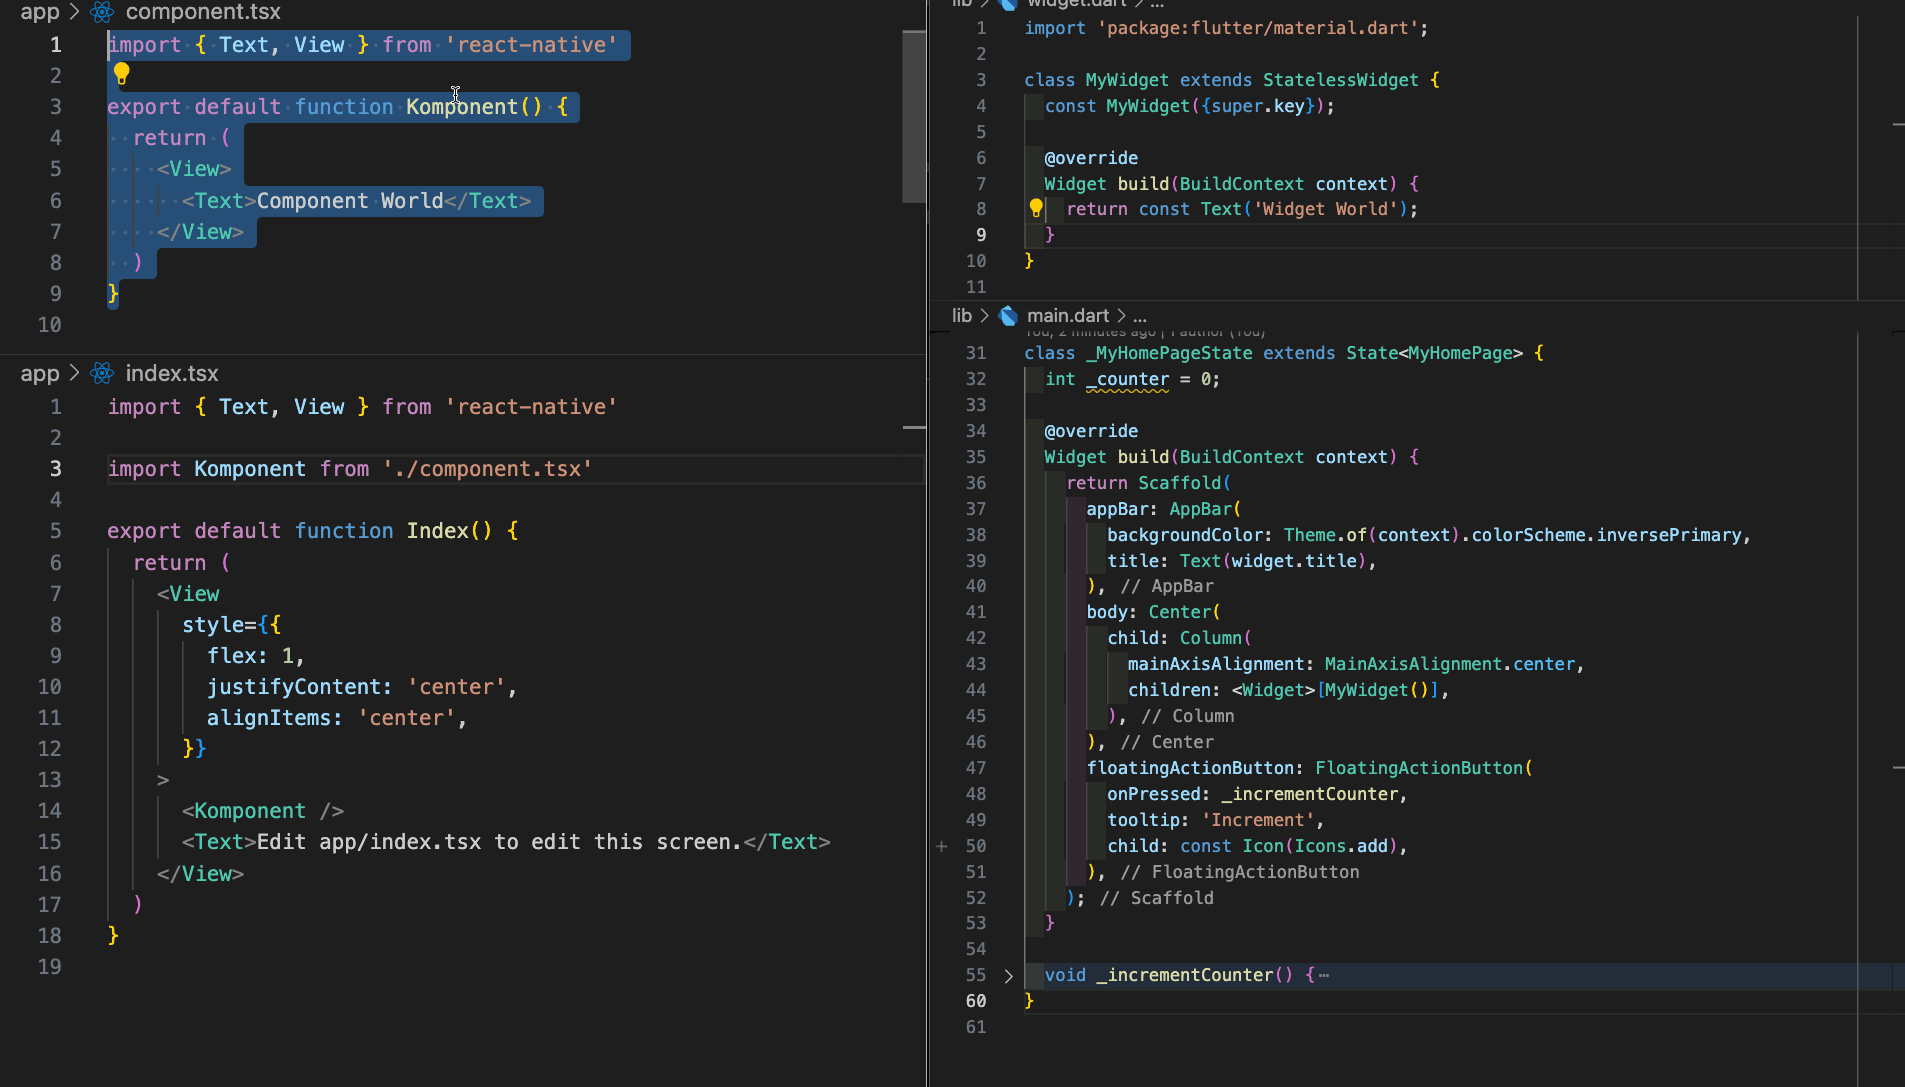Image resolution: width=1905 pixels, height=1087 pixels.
Task: Open the 'app' breadcrumb above index.tsx
Action: [40, 374]
